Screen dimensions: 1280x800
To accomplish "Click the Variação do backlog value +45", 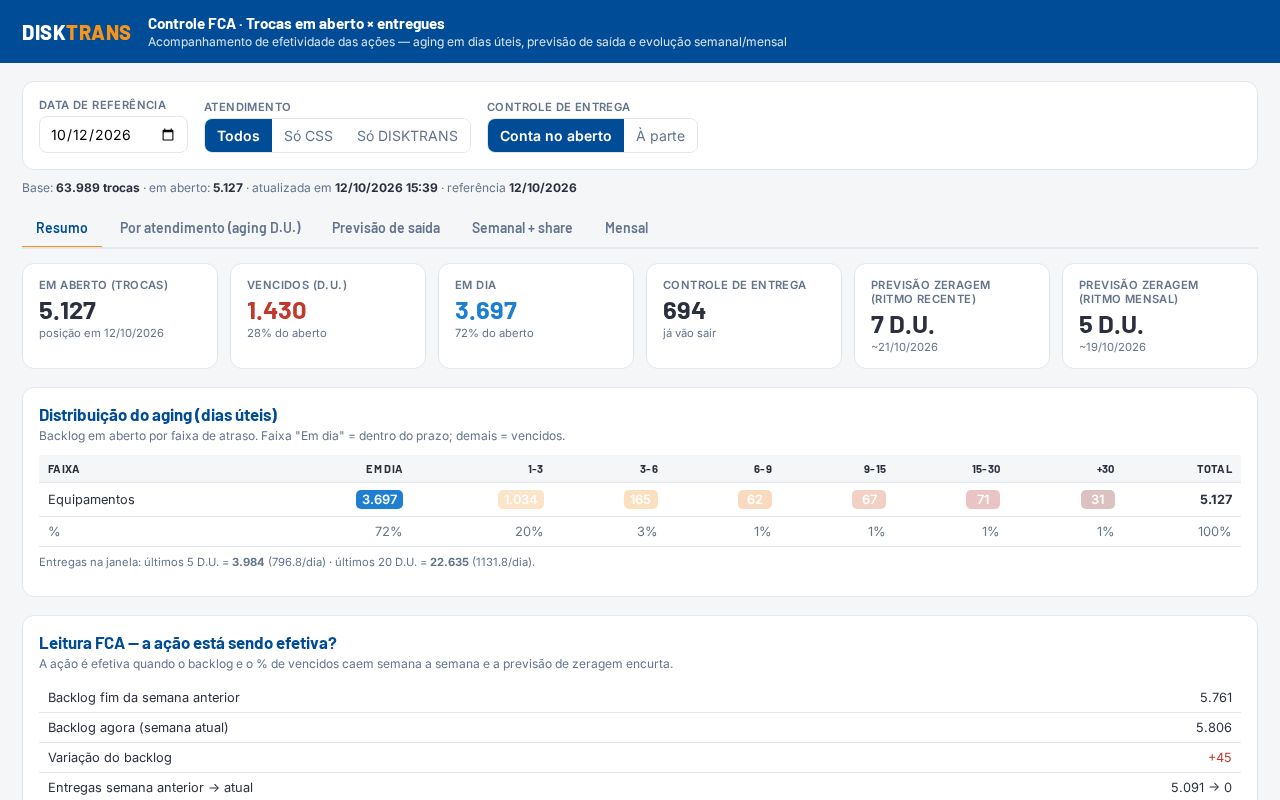I will pos(1220,757).
